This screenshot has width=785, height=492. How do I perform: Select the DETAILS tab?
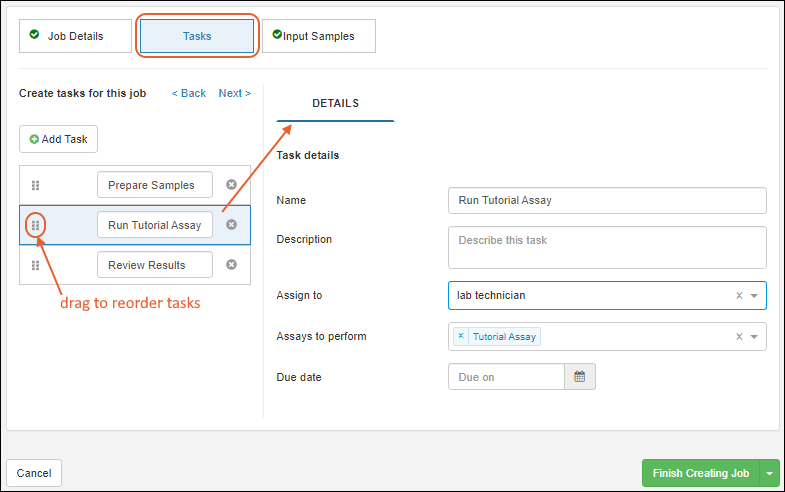335,103
